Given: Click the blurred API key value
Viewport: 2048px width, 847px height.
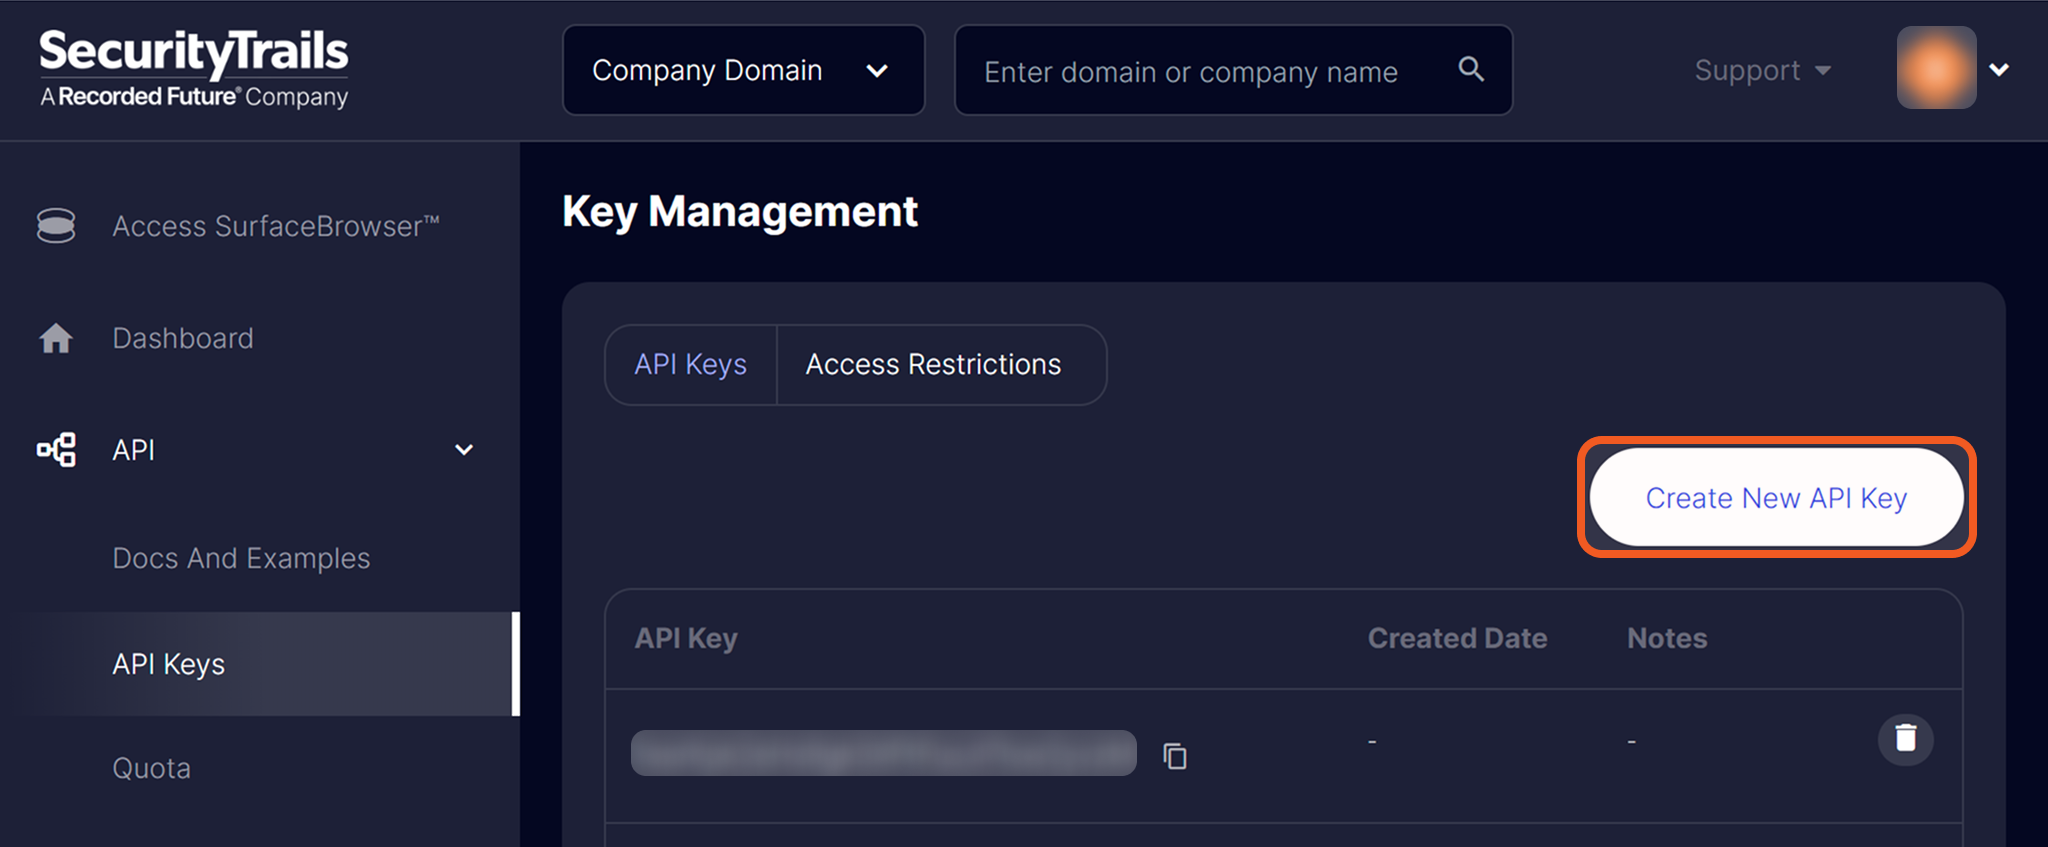Looking at the screenshot, I should click(x=883, y=753).
